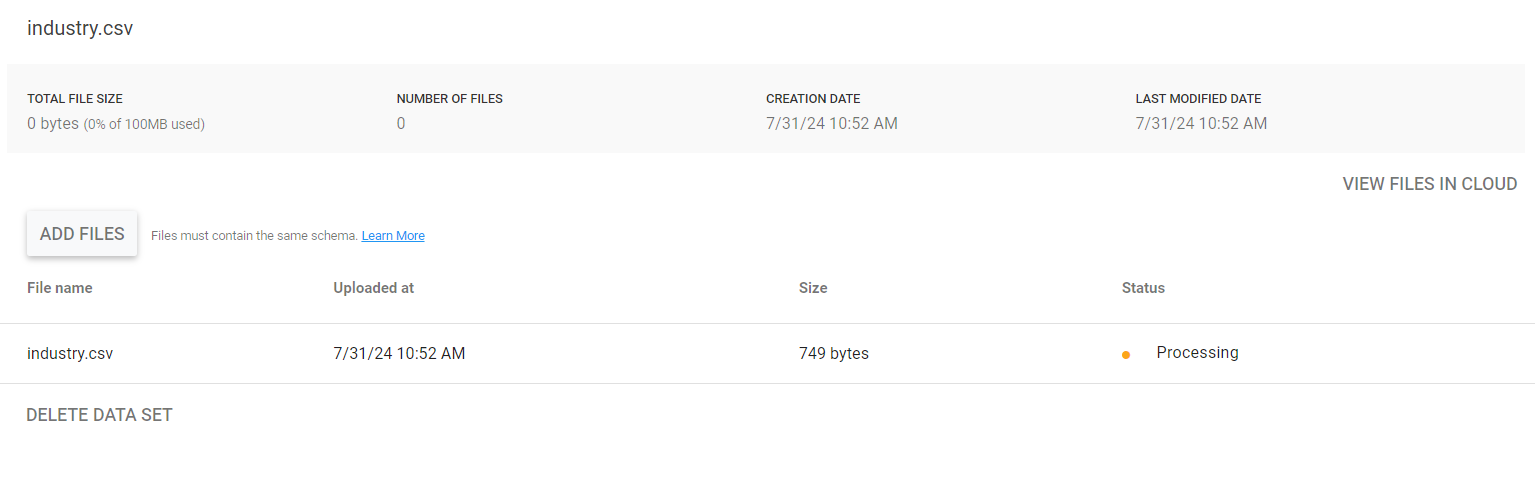
Task: Select the industry.csv file row name
Action: [70, 353]
